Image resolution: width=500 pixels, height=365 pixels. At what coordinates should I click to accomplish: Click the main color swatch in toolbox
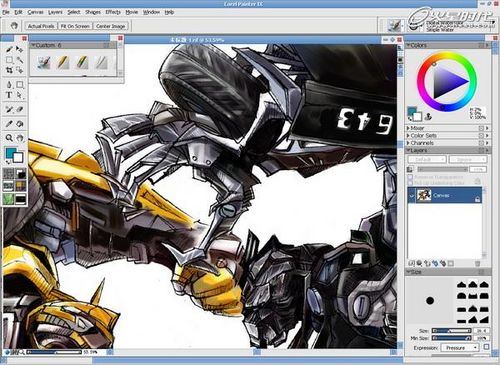11,153
